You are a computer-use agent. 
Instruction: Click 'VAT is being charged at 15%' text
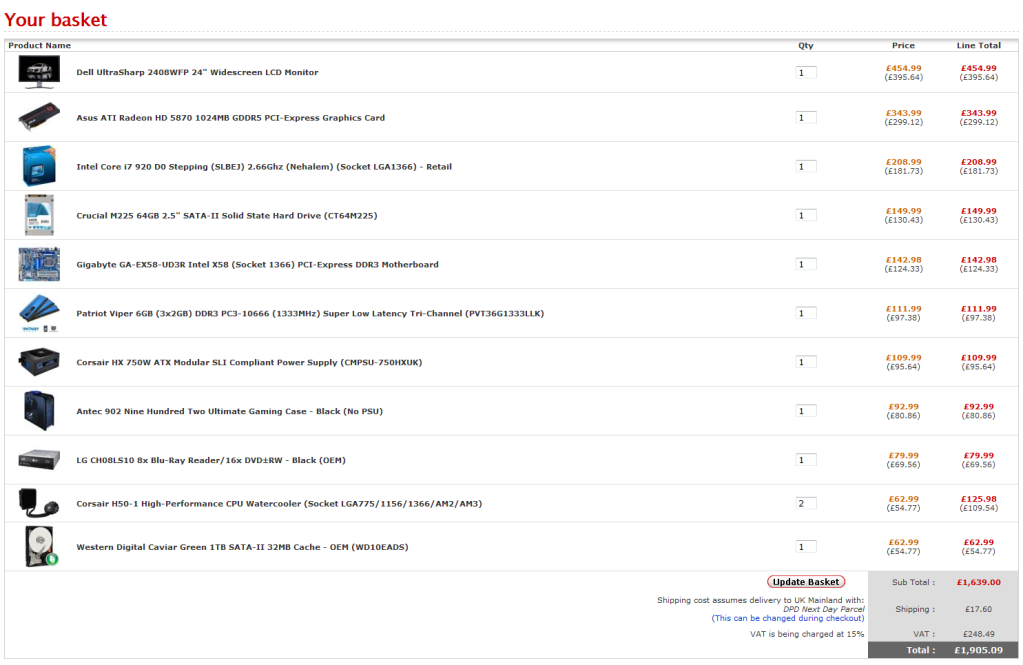pos(807,634)
